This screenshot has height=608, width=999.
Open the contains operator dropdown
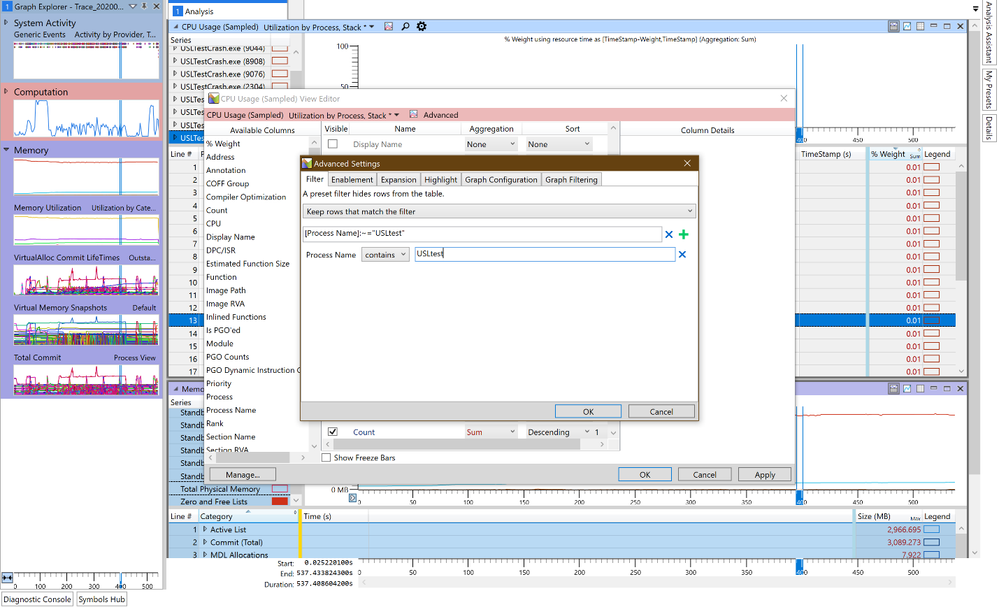[385, 255]
